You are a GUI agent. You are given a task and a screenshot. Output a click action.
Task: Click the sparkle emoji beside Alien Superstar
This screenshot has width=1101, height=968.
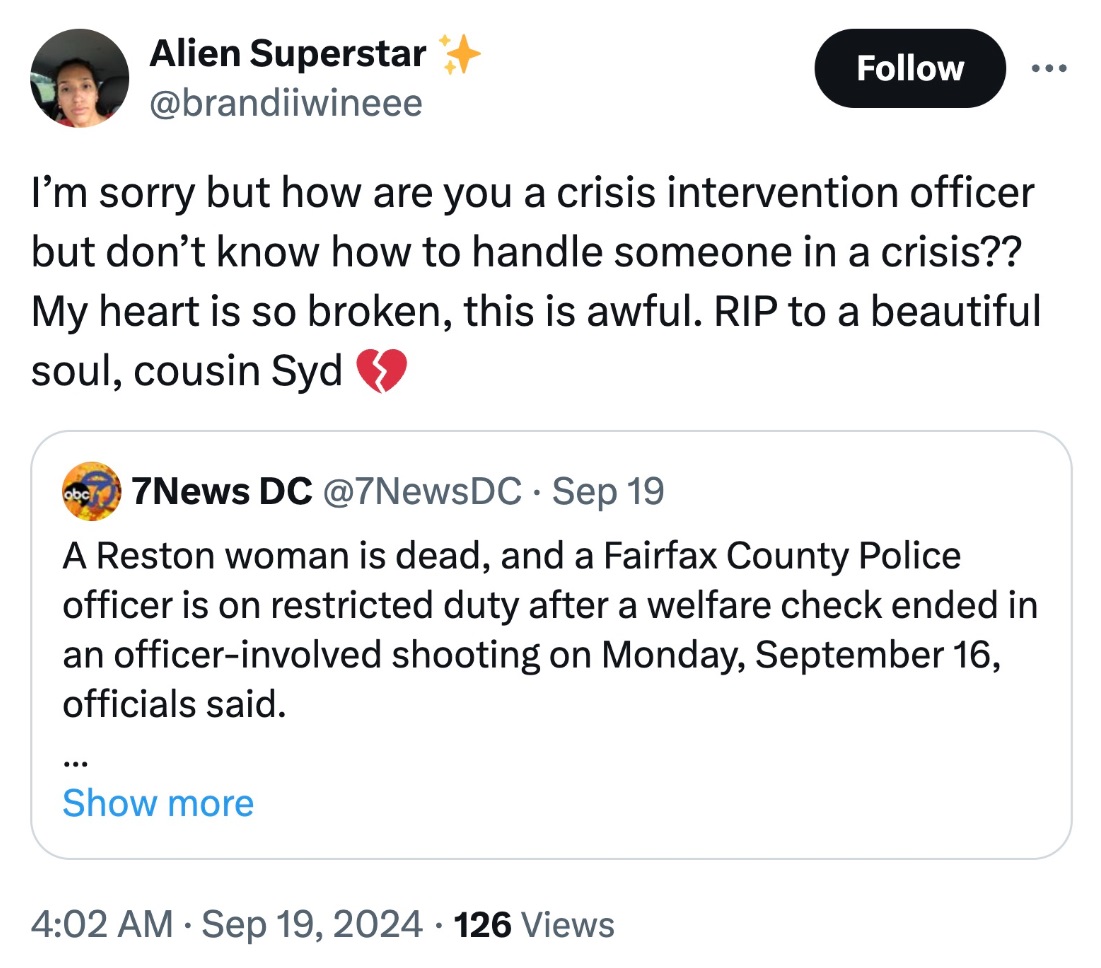pyautogui.click(x=459, y=54)
